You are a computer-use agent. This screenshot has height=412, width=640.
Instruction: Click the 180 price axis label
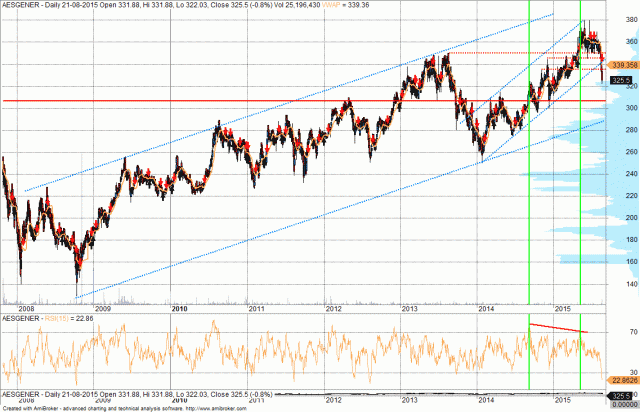631,240
